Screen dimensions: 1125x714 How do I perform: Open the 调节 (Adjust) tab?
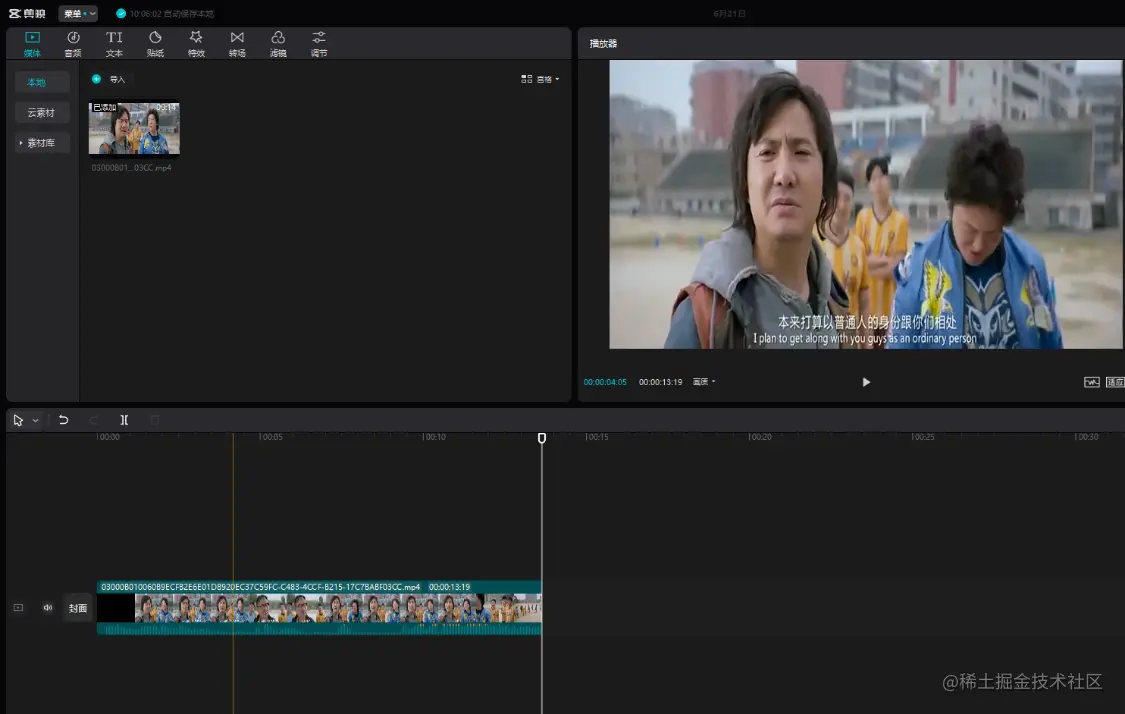click(x=319, y=44)
